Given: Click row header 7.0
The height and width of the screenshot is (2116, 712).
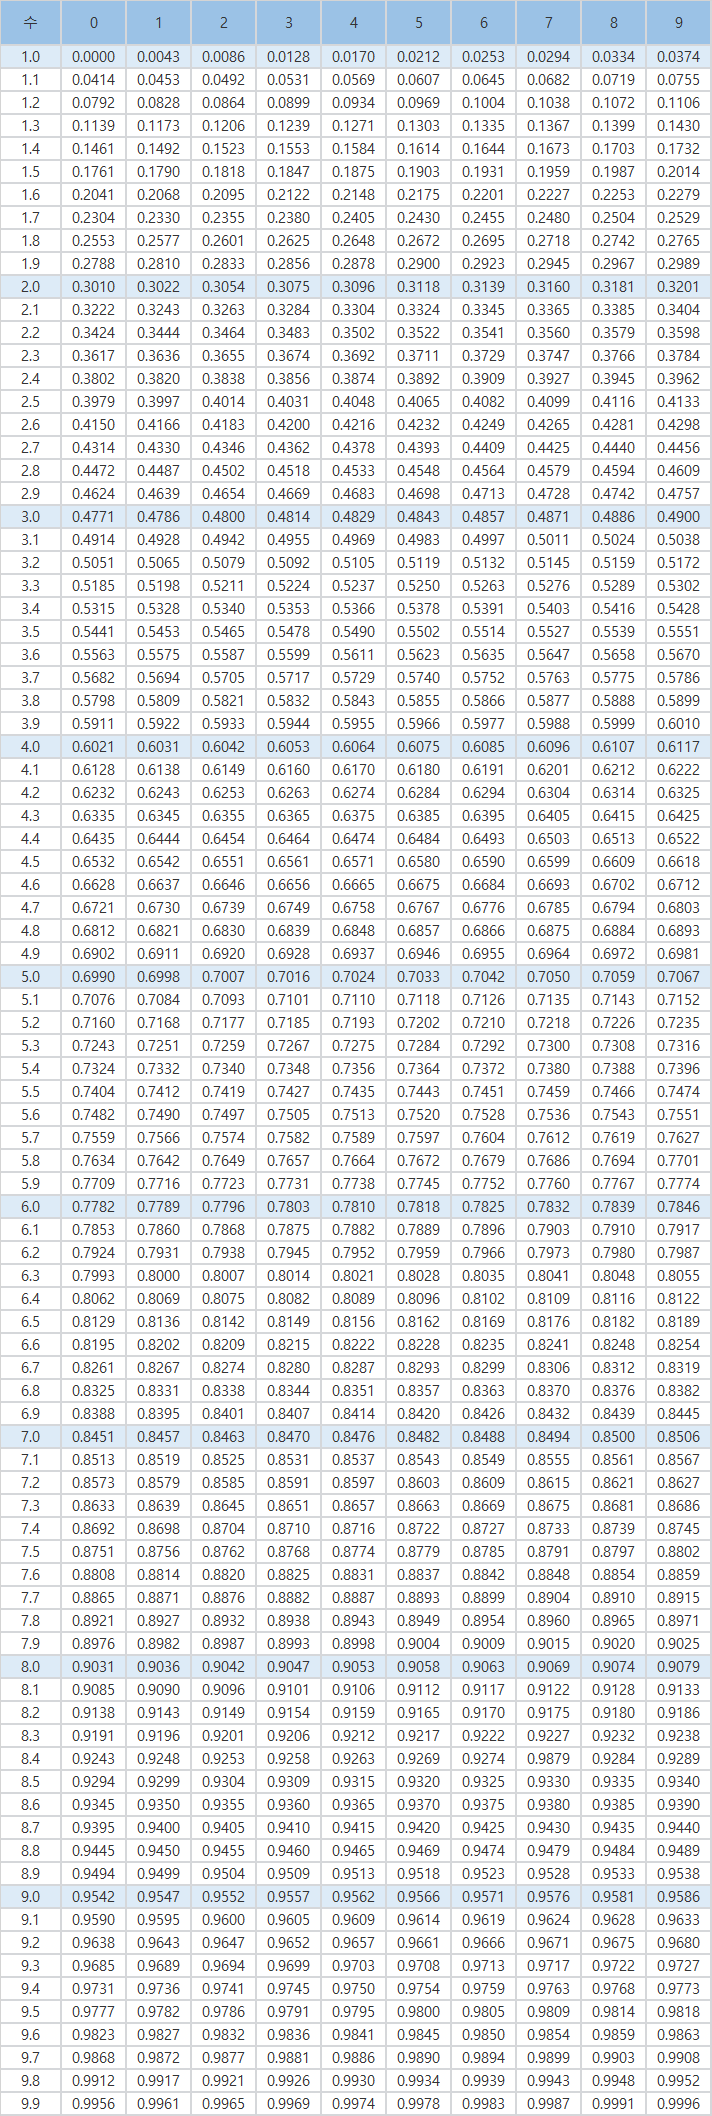Looking at the screenshot, I should pos(31,1437).
